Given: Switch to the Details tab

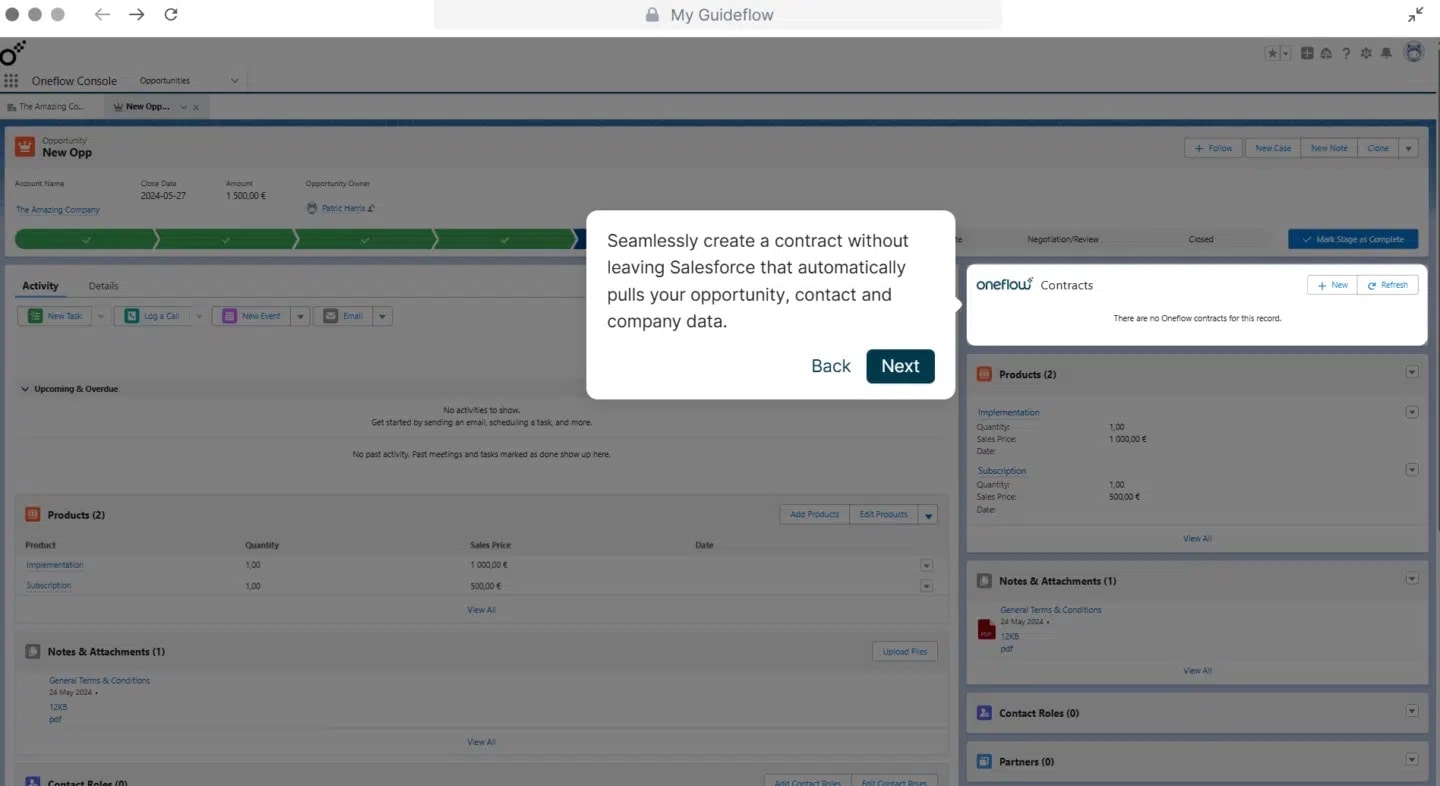Looking at the screenshot, I should tap(103, 285).
